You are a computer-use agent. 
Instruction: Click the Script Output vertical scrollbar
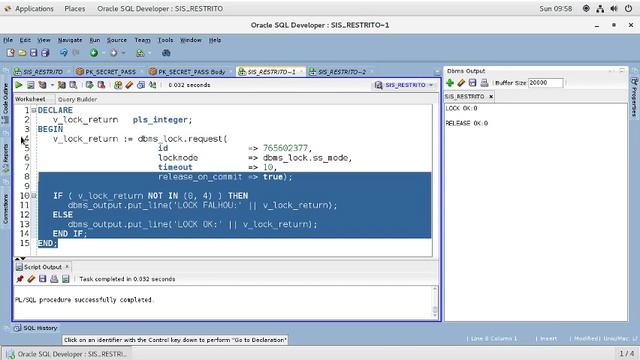[435, 302]
